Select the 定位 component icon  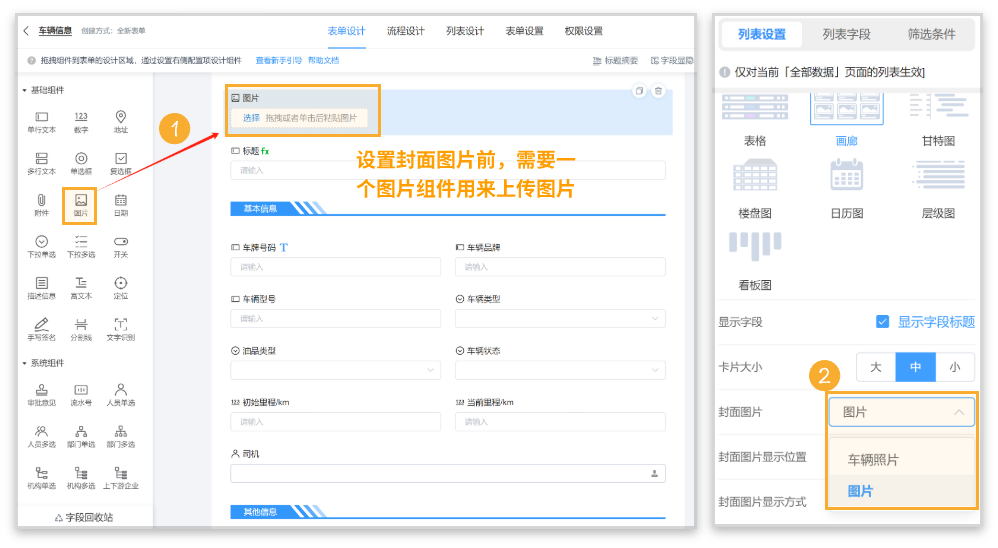click(120, 283)
